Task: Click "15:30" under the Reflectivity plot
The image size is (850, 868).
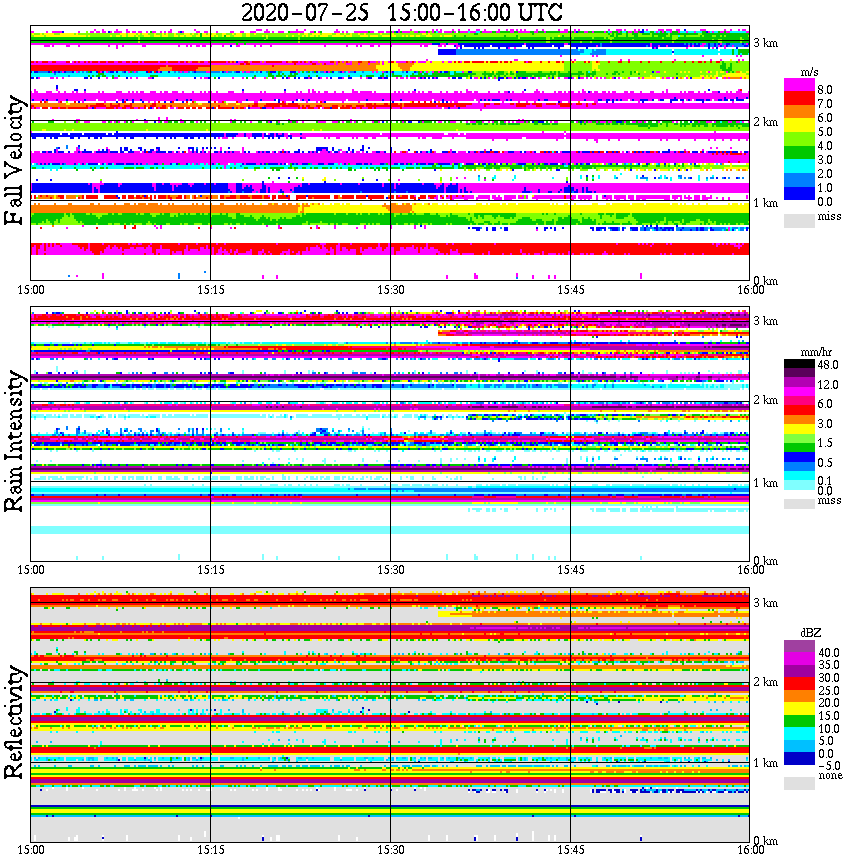Action: [391, 850]
